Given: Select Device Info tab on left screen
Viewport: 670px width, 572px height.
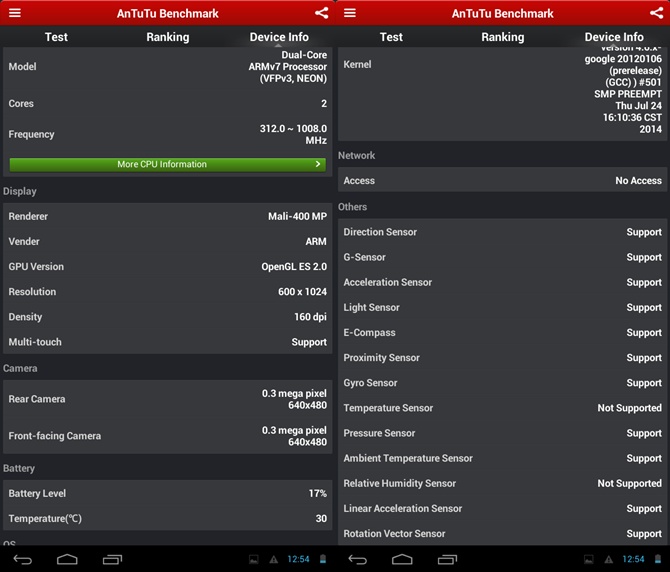Looking at the screenshot, I should pos(279,37).
